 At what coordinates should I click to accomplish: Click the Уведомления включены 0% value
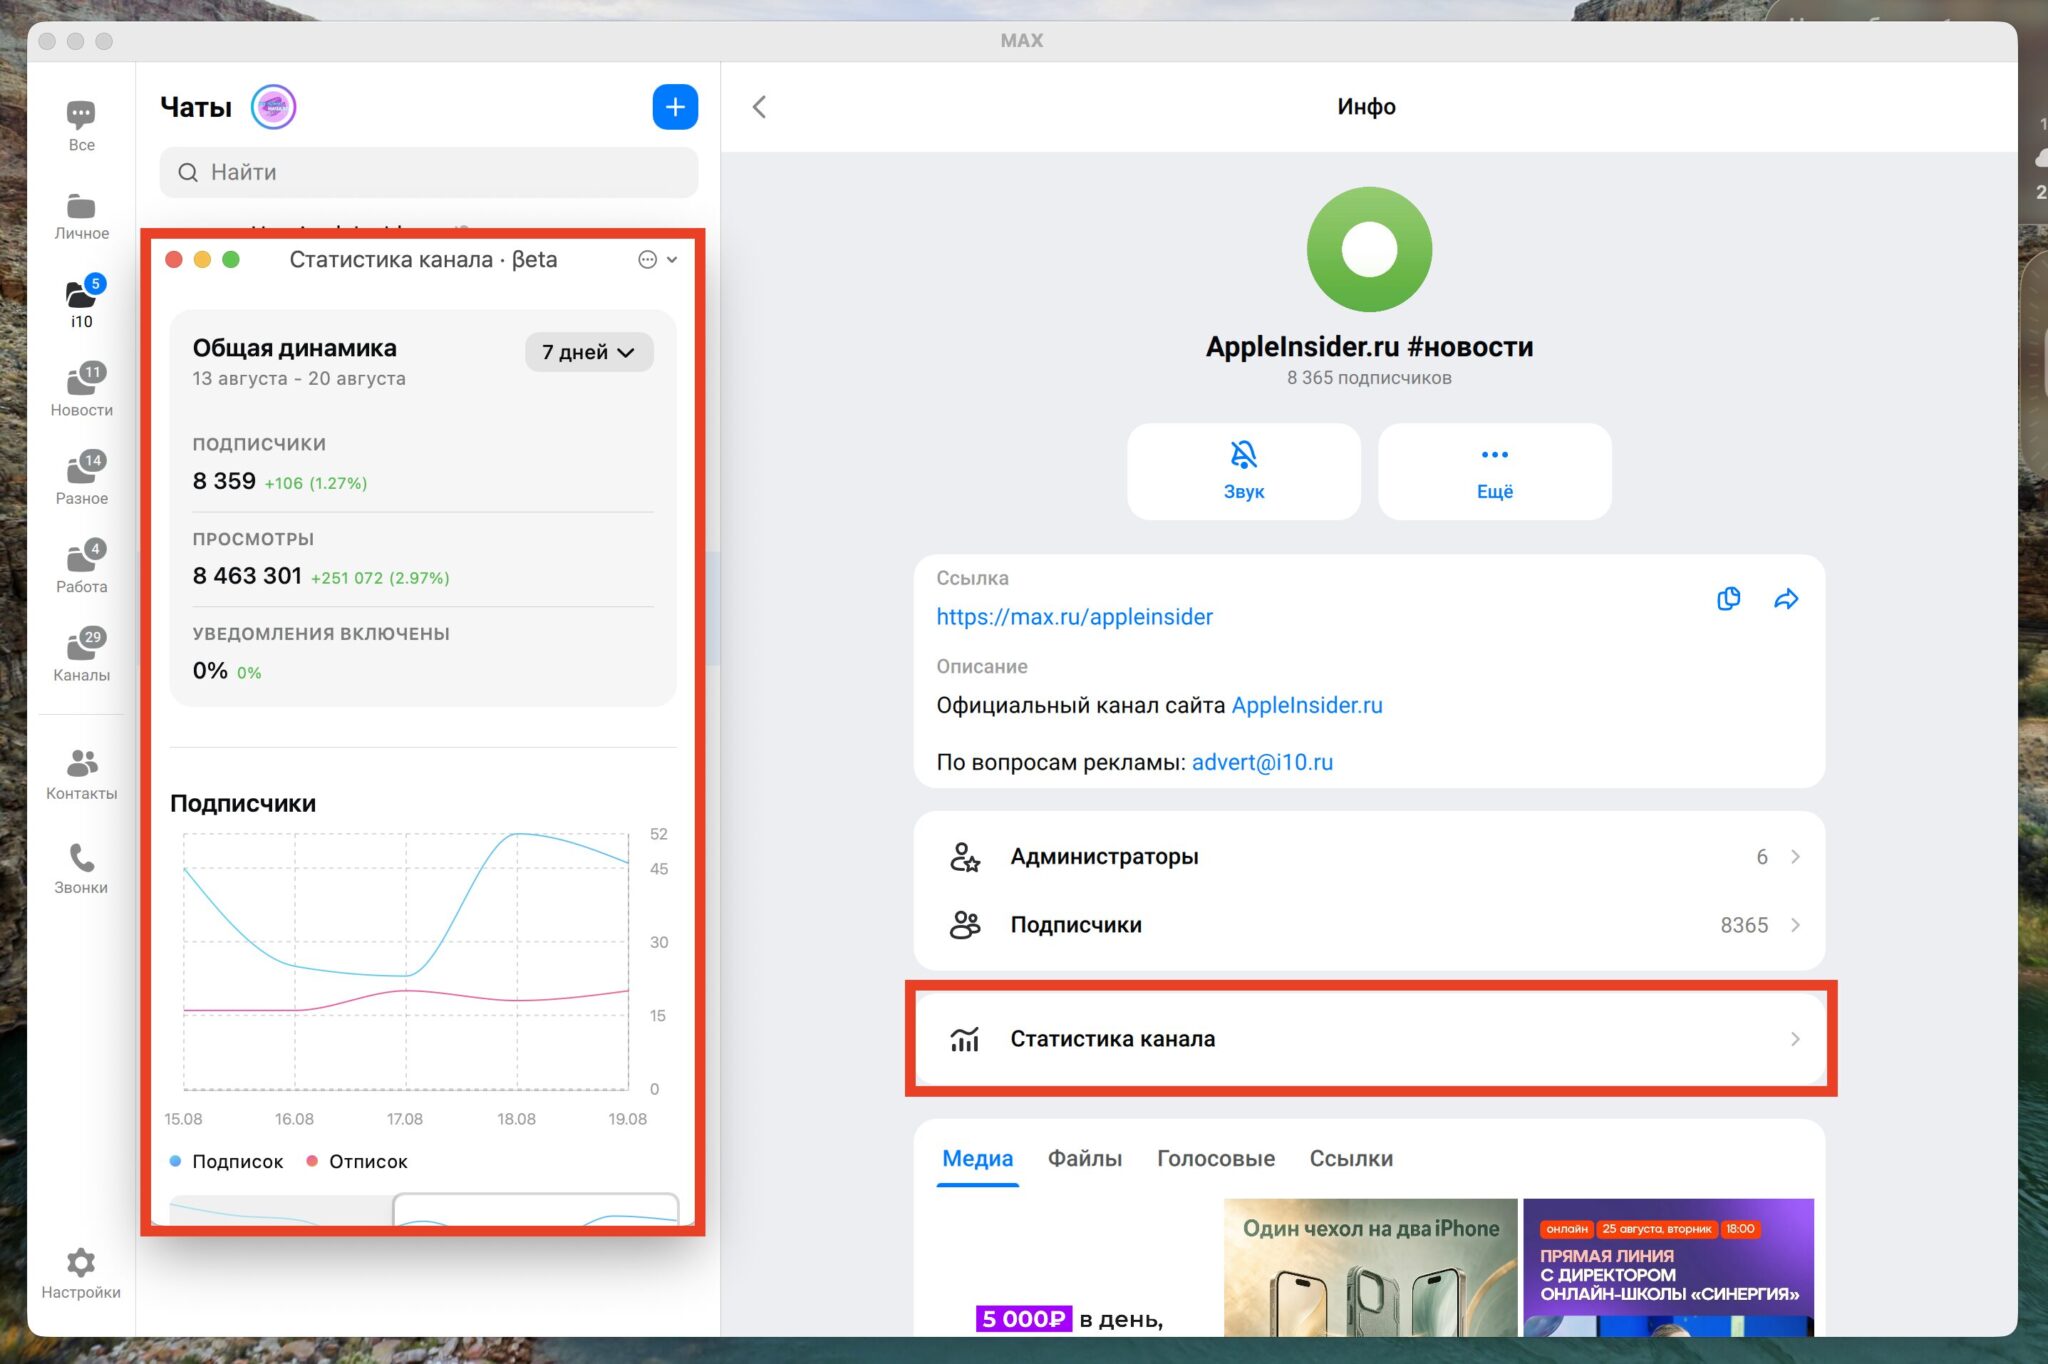click(x=210, y=671)
